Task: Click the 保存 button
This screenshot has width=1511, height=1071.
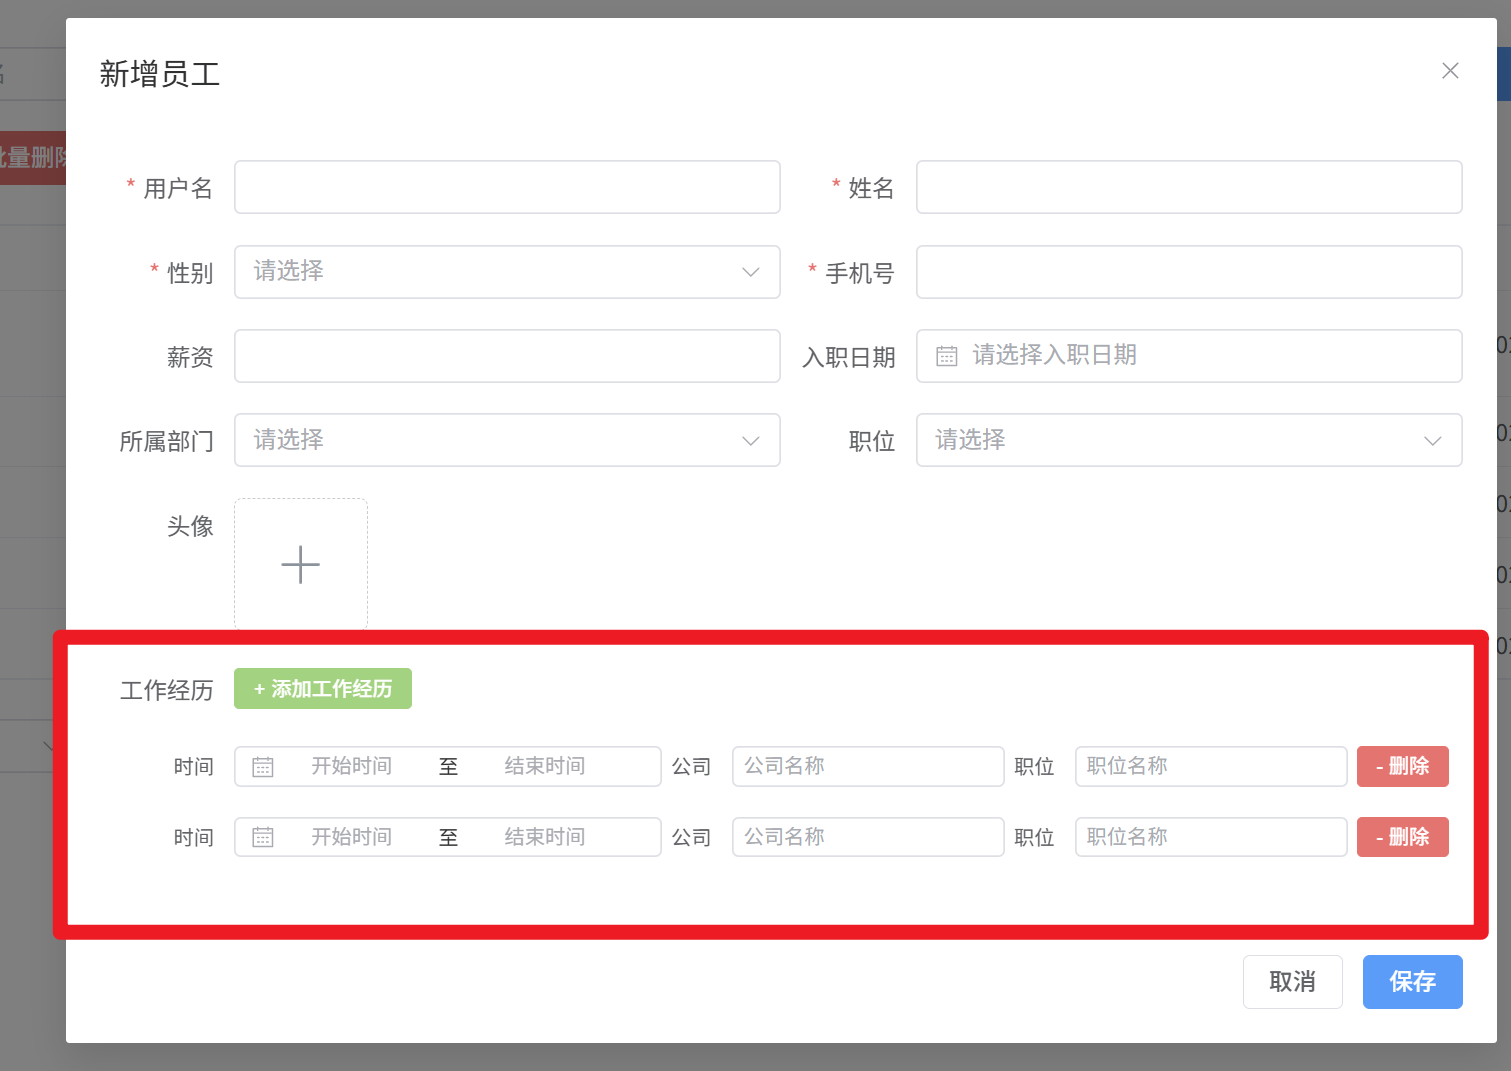Action: point(1412,982)
